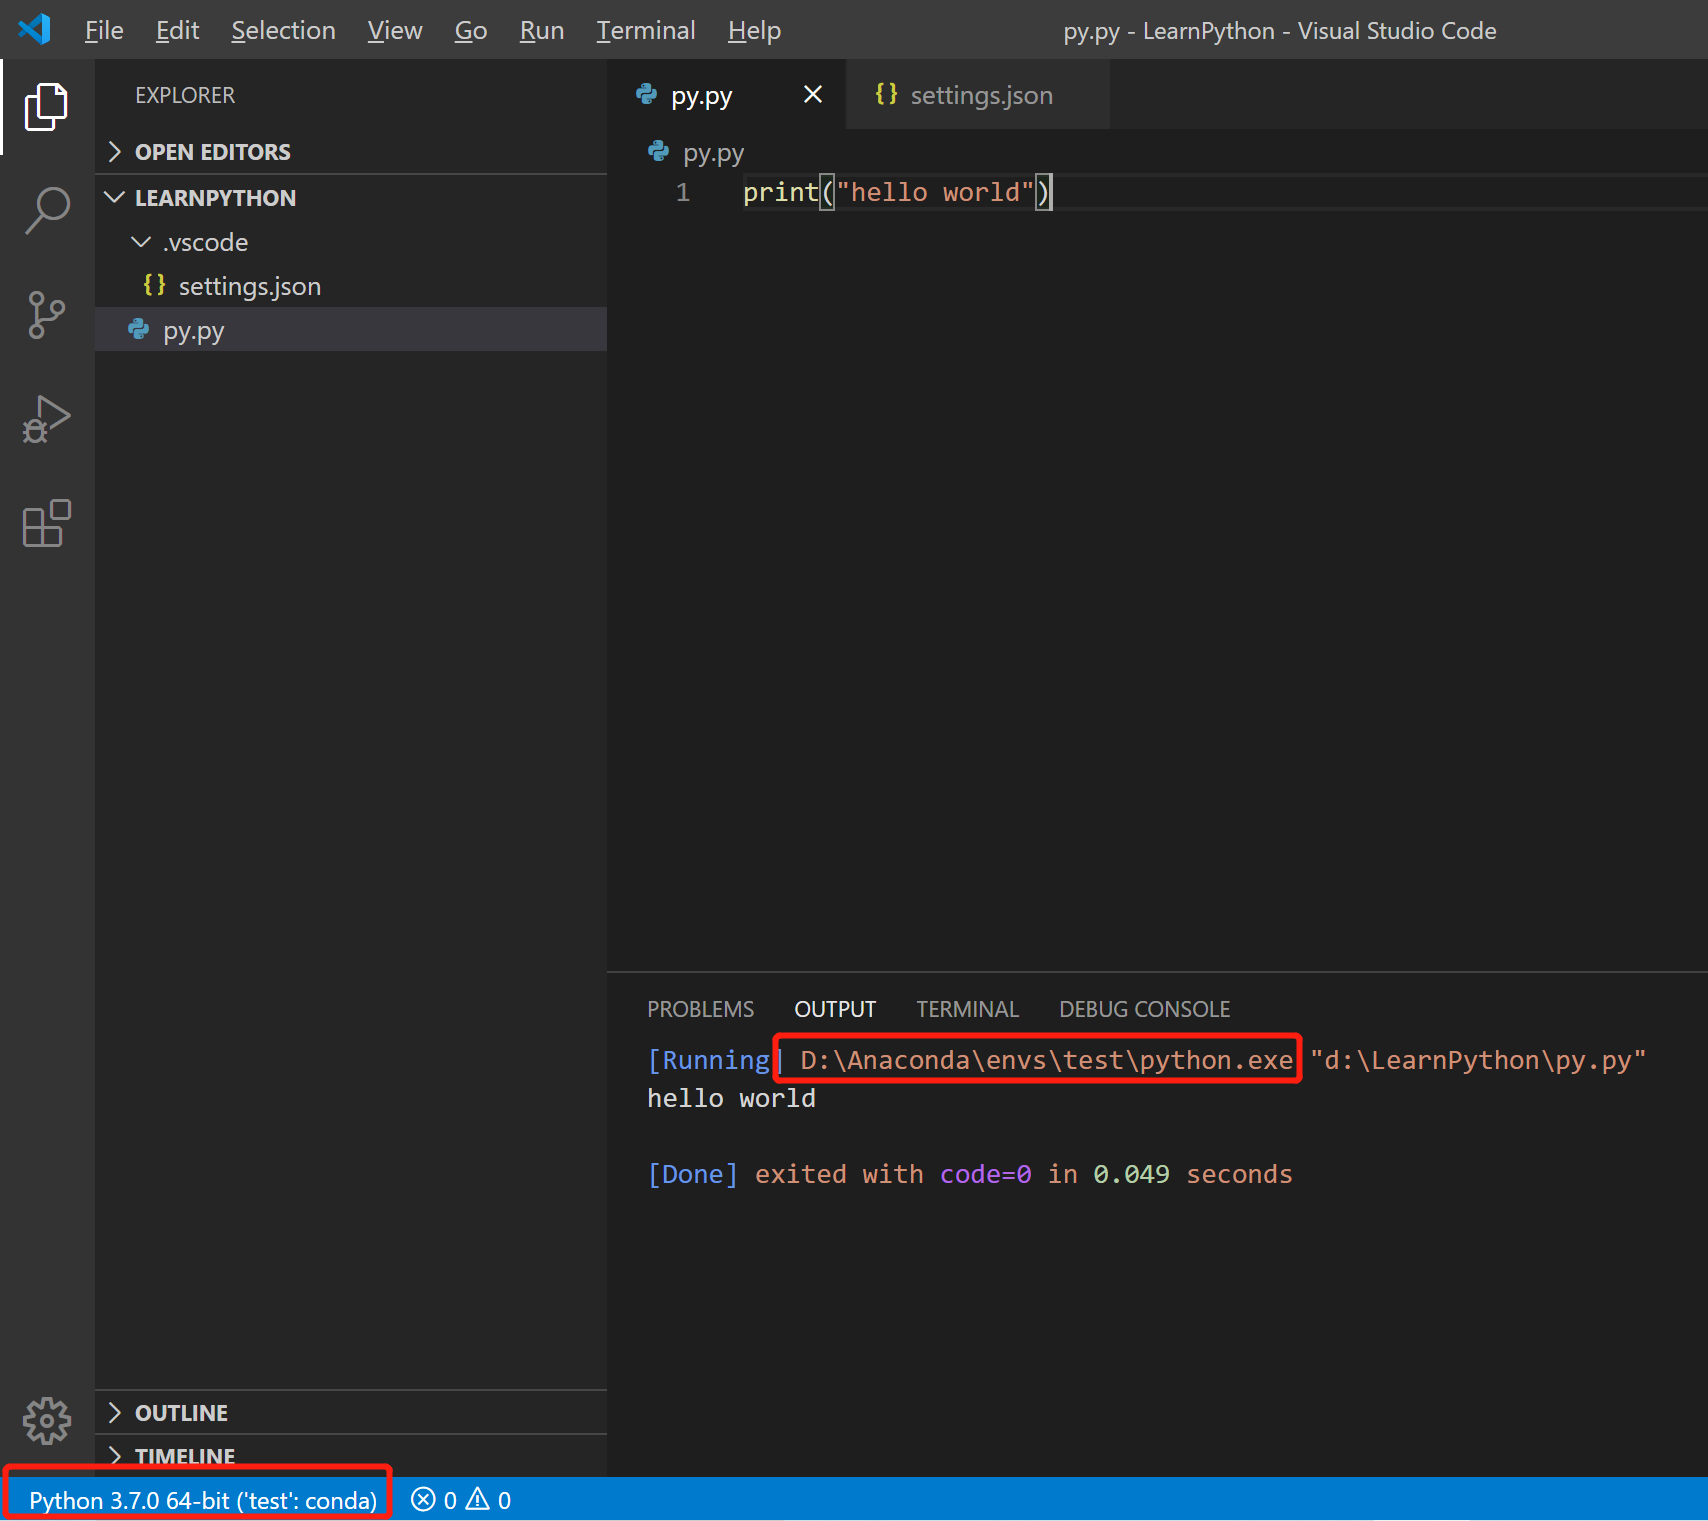Open the Edit menu
This screenshot has height=1521, width=1708.
coord(177,30)
